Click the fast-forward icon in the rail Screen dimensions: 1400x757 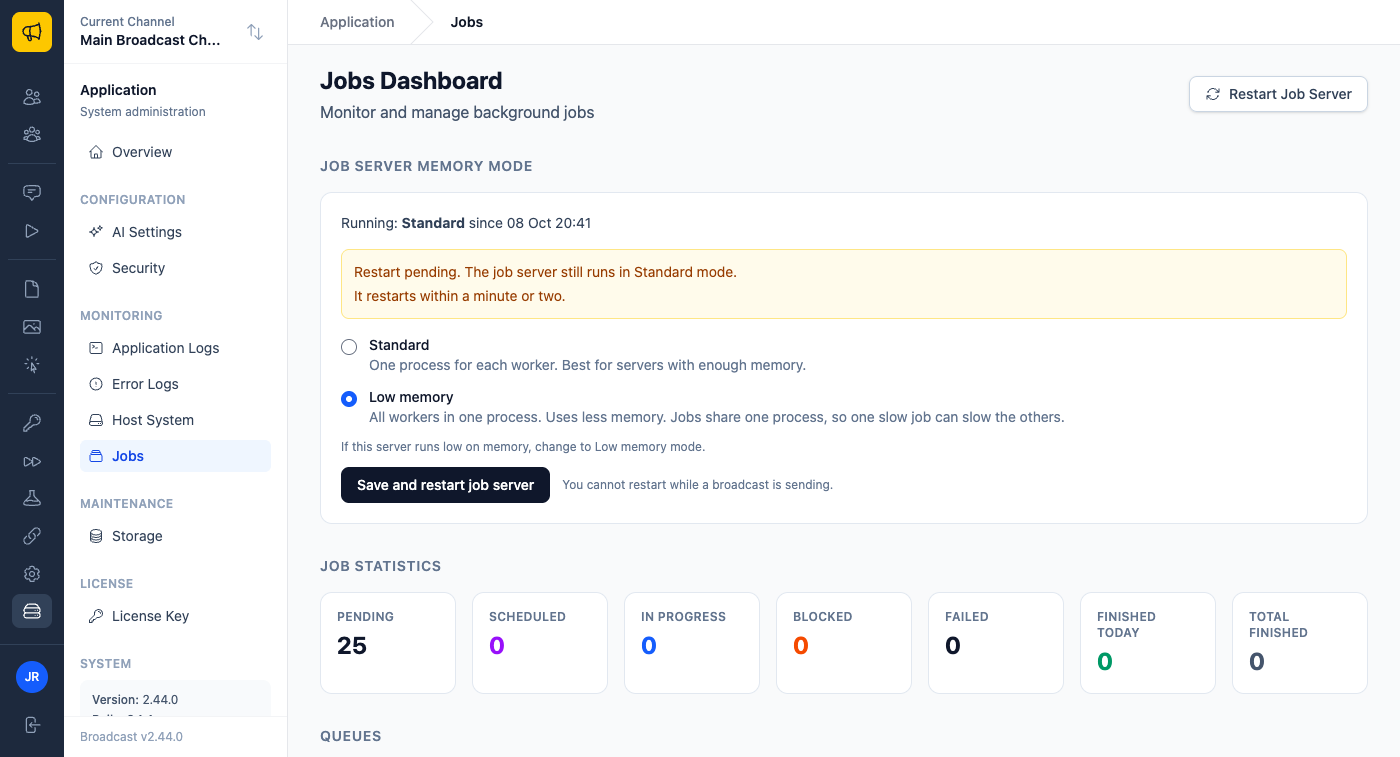[x=32, y=461]
